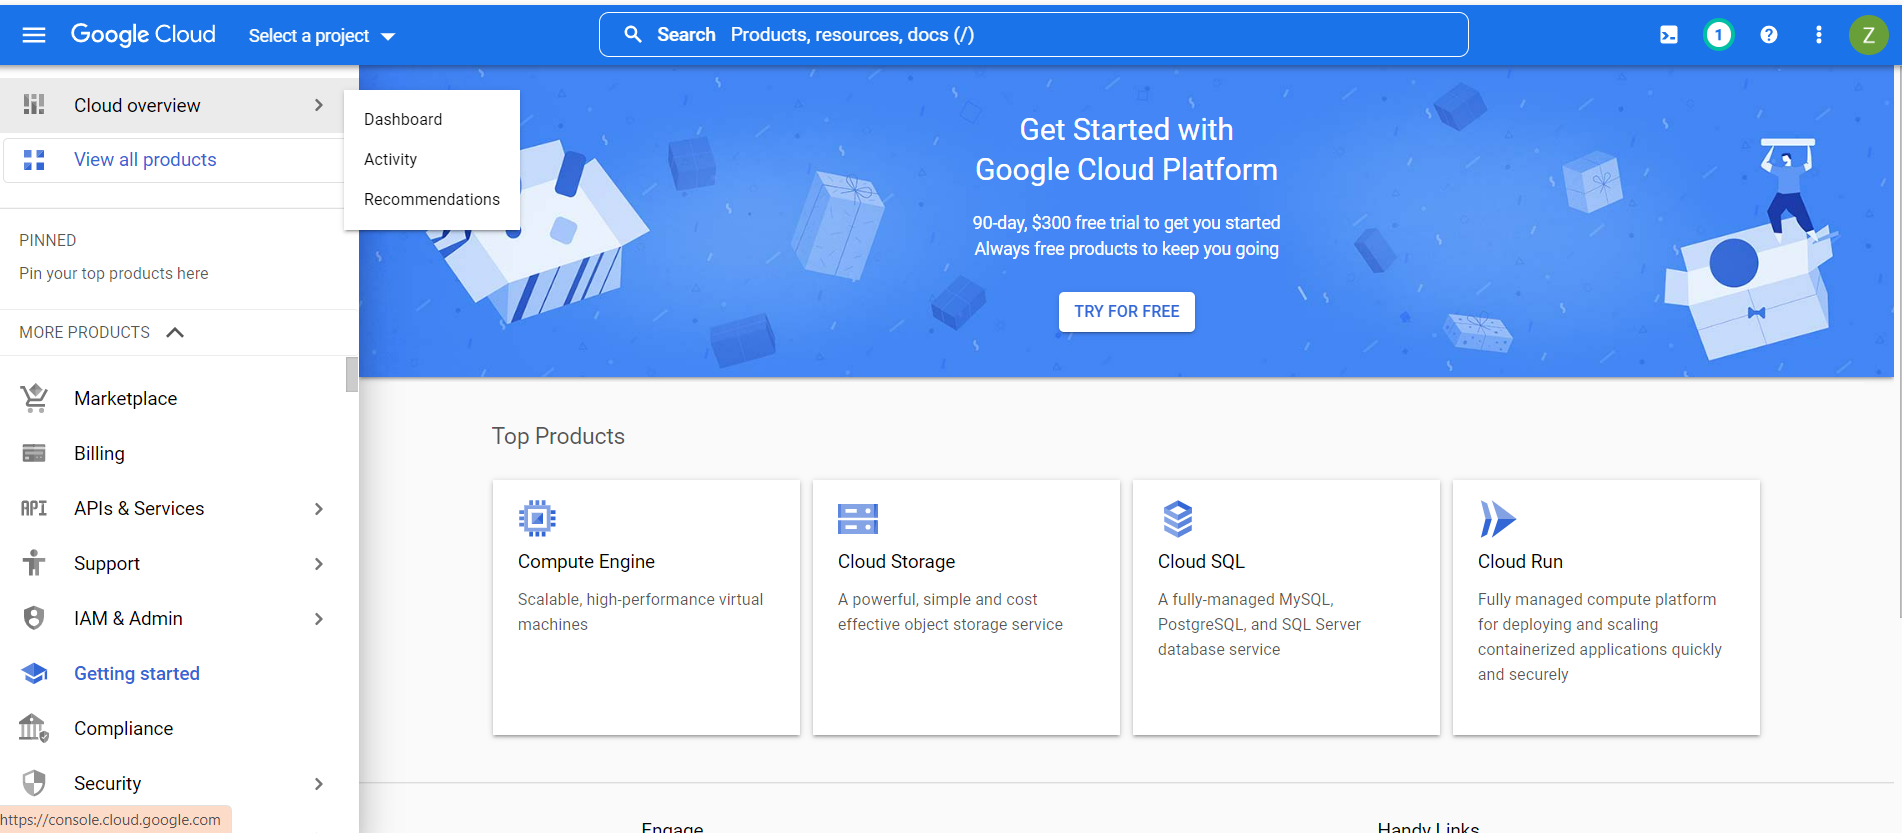Screen dimensions: 1902x833
Task: Click the Cloud SQL stack icon
Action: (x=1178, y=518)
